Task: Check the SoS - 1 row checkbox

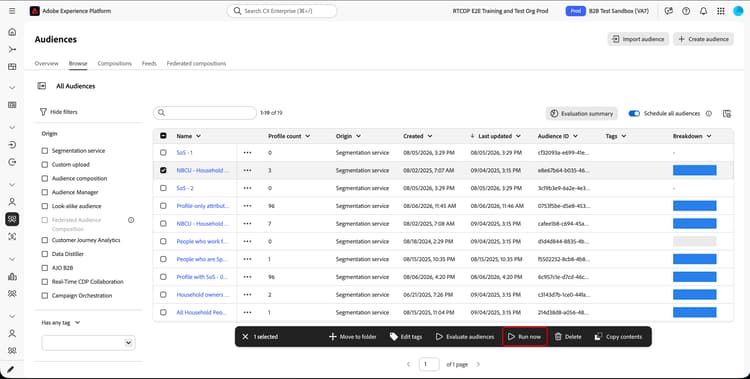Action: [x=163, y=153]
